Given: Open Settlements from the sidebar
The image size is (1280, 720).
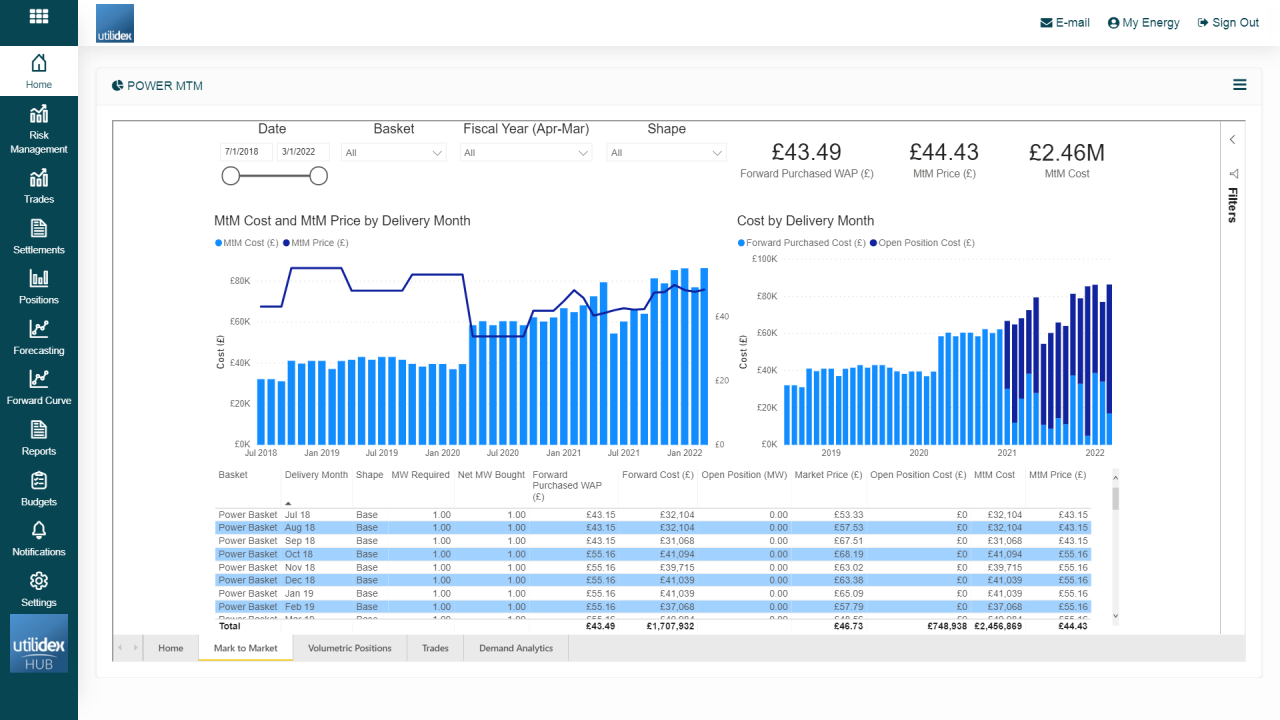Looking at the screenshot, I should click(x=39, y=236).
